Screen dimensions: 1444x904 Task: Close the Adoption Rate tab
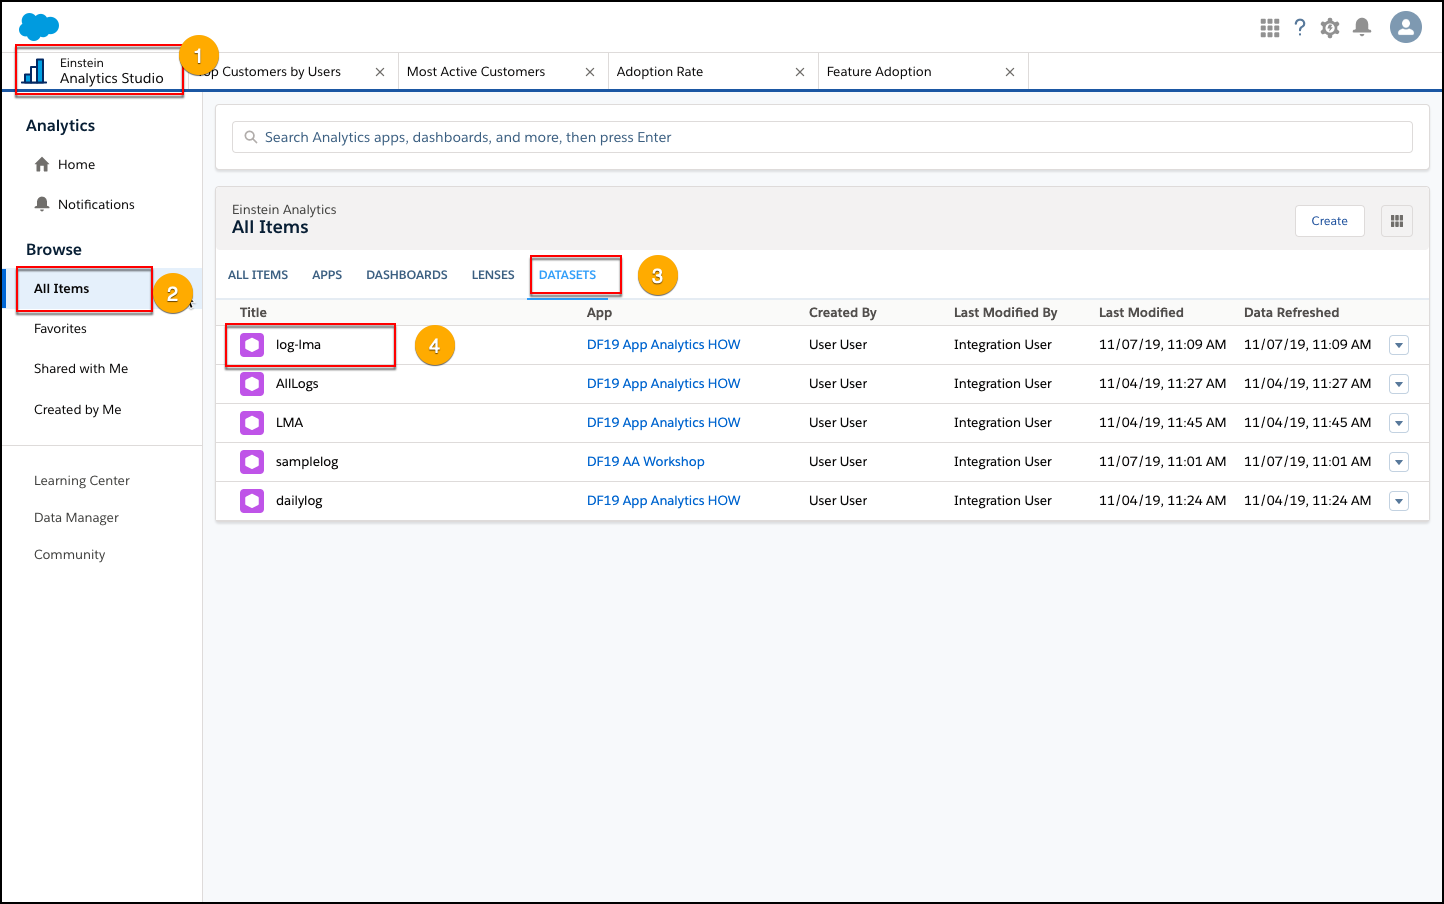[800, 72]
